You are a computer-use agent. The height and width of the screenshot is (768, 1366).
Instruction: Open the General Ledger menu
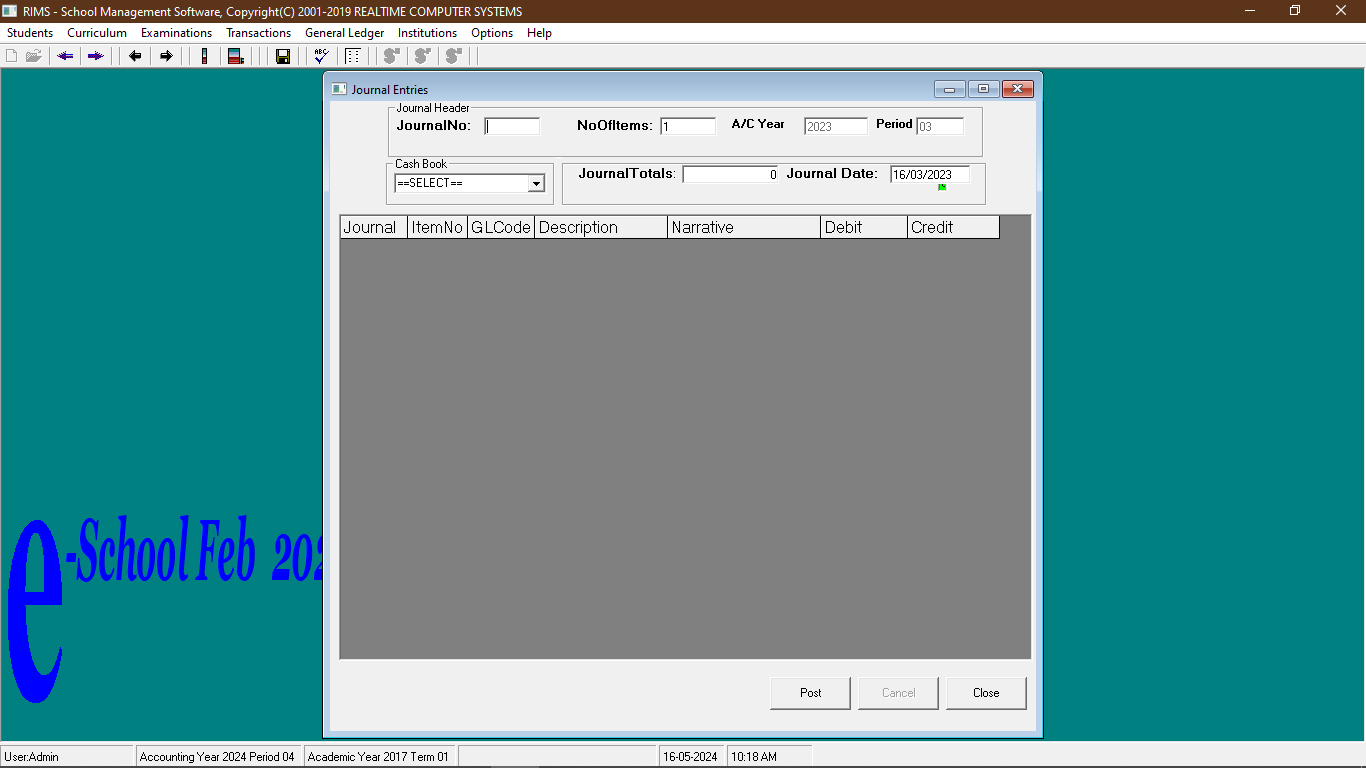[344, 33]
